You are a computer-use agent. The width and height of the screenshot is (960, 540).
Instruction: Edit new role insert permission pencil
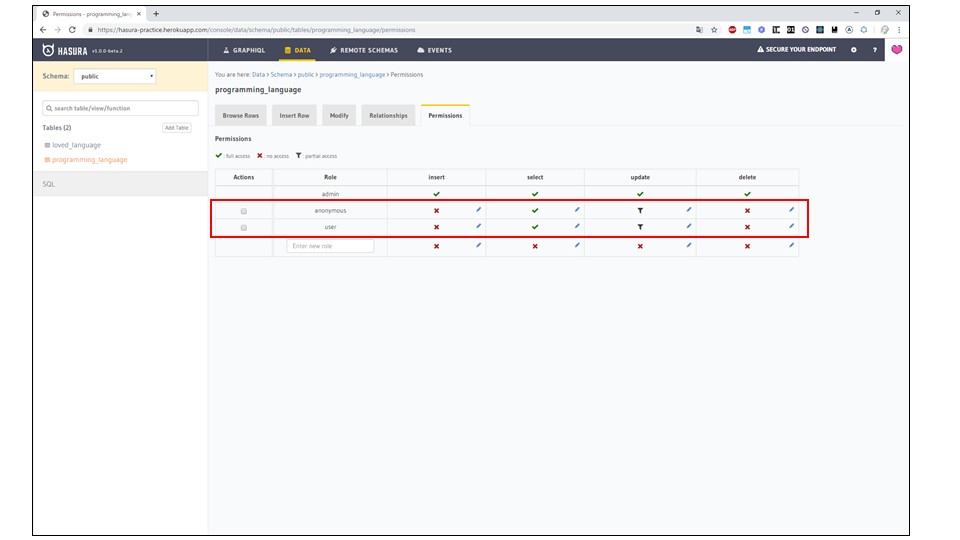[x=479, y=245]
